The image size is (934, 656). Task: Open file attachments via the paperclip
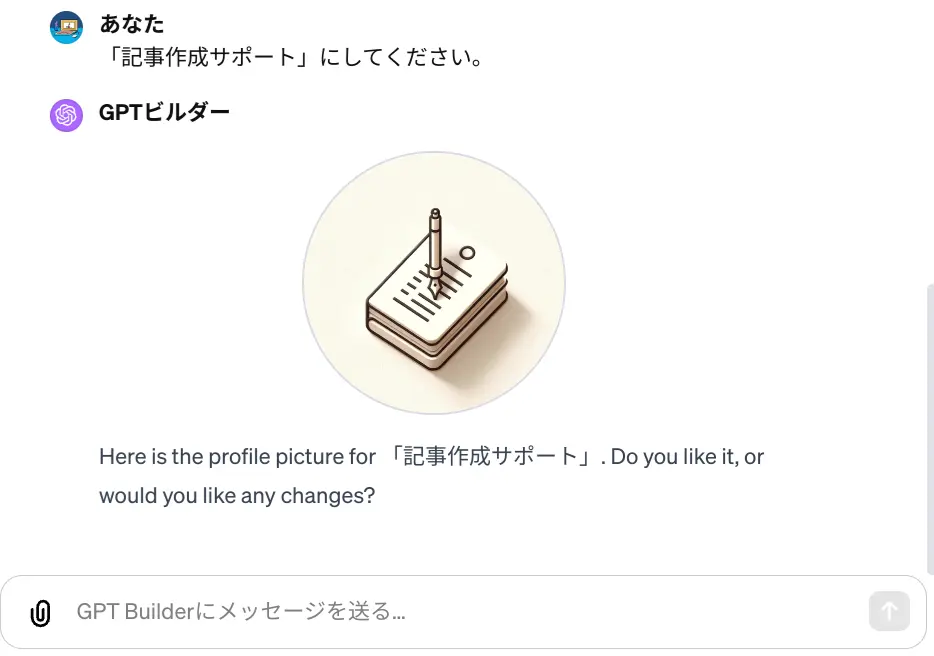40,611
